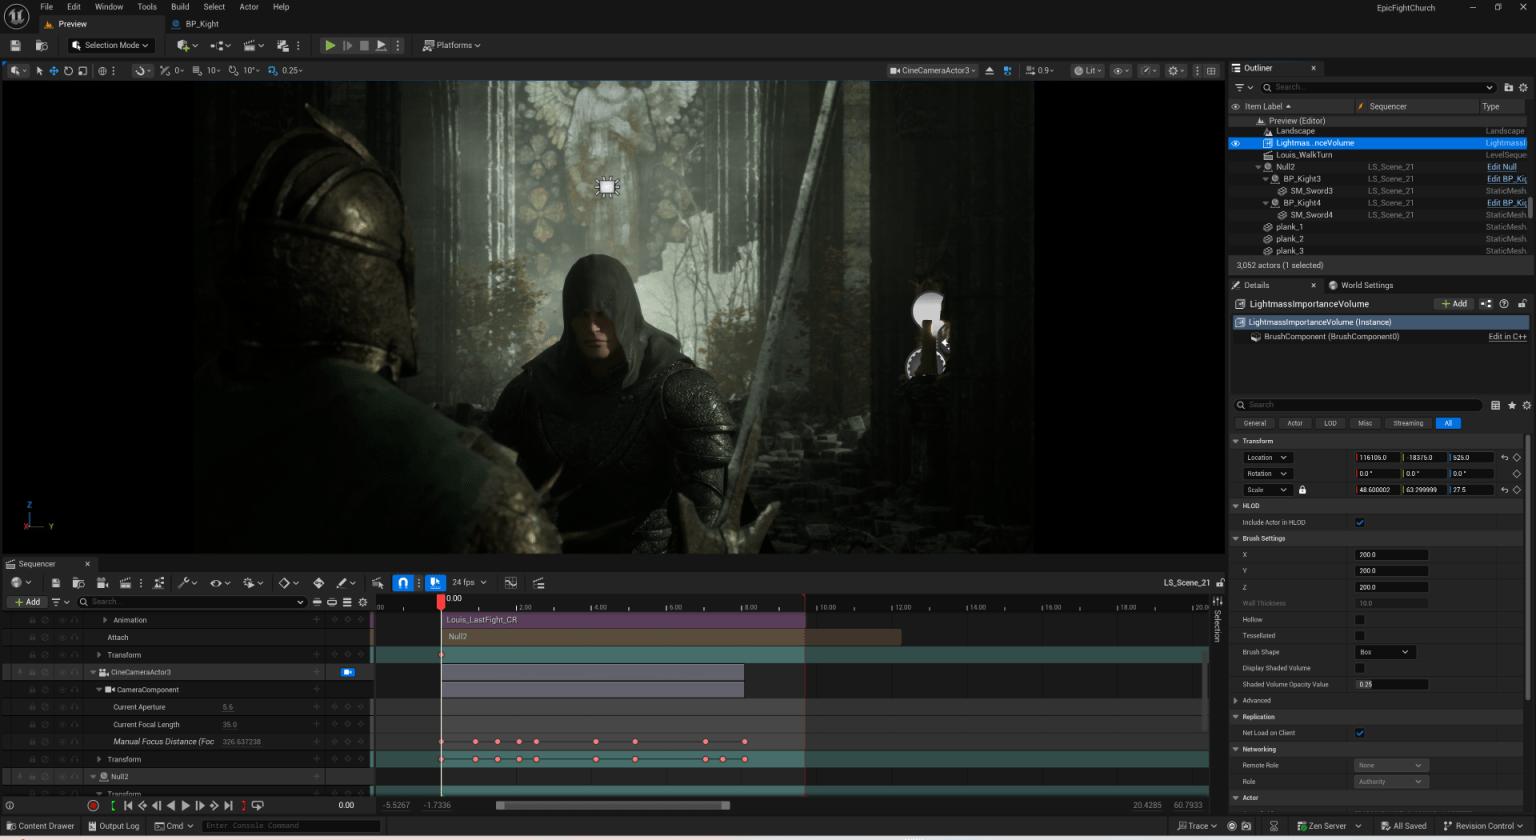This screenshot has width=1536, height=840.
Task: Open the Build menu
Action: point(180,7)
